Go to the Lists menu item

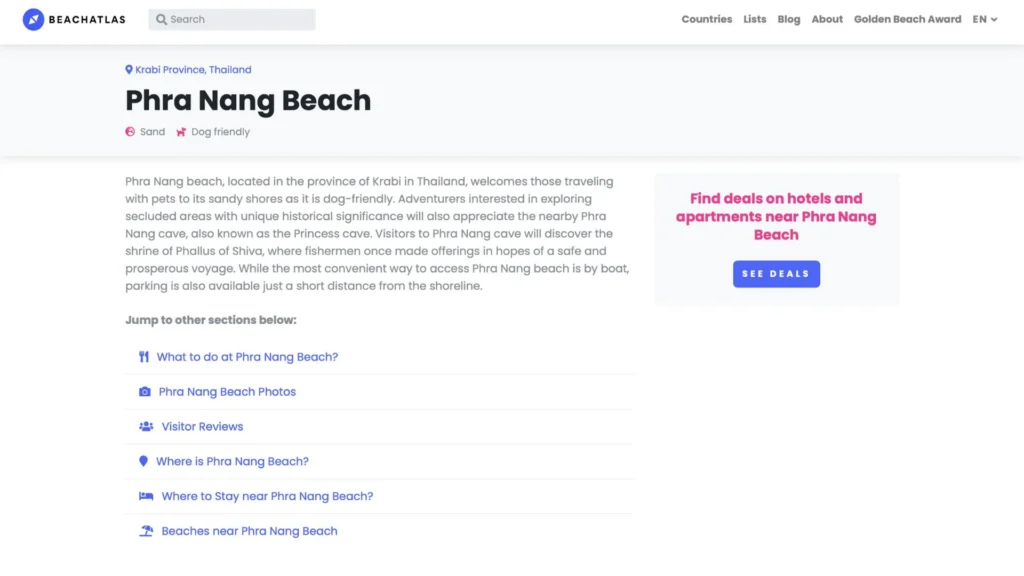(755, 19)
